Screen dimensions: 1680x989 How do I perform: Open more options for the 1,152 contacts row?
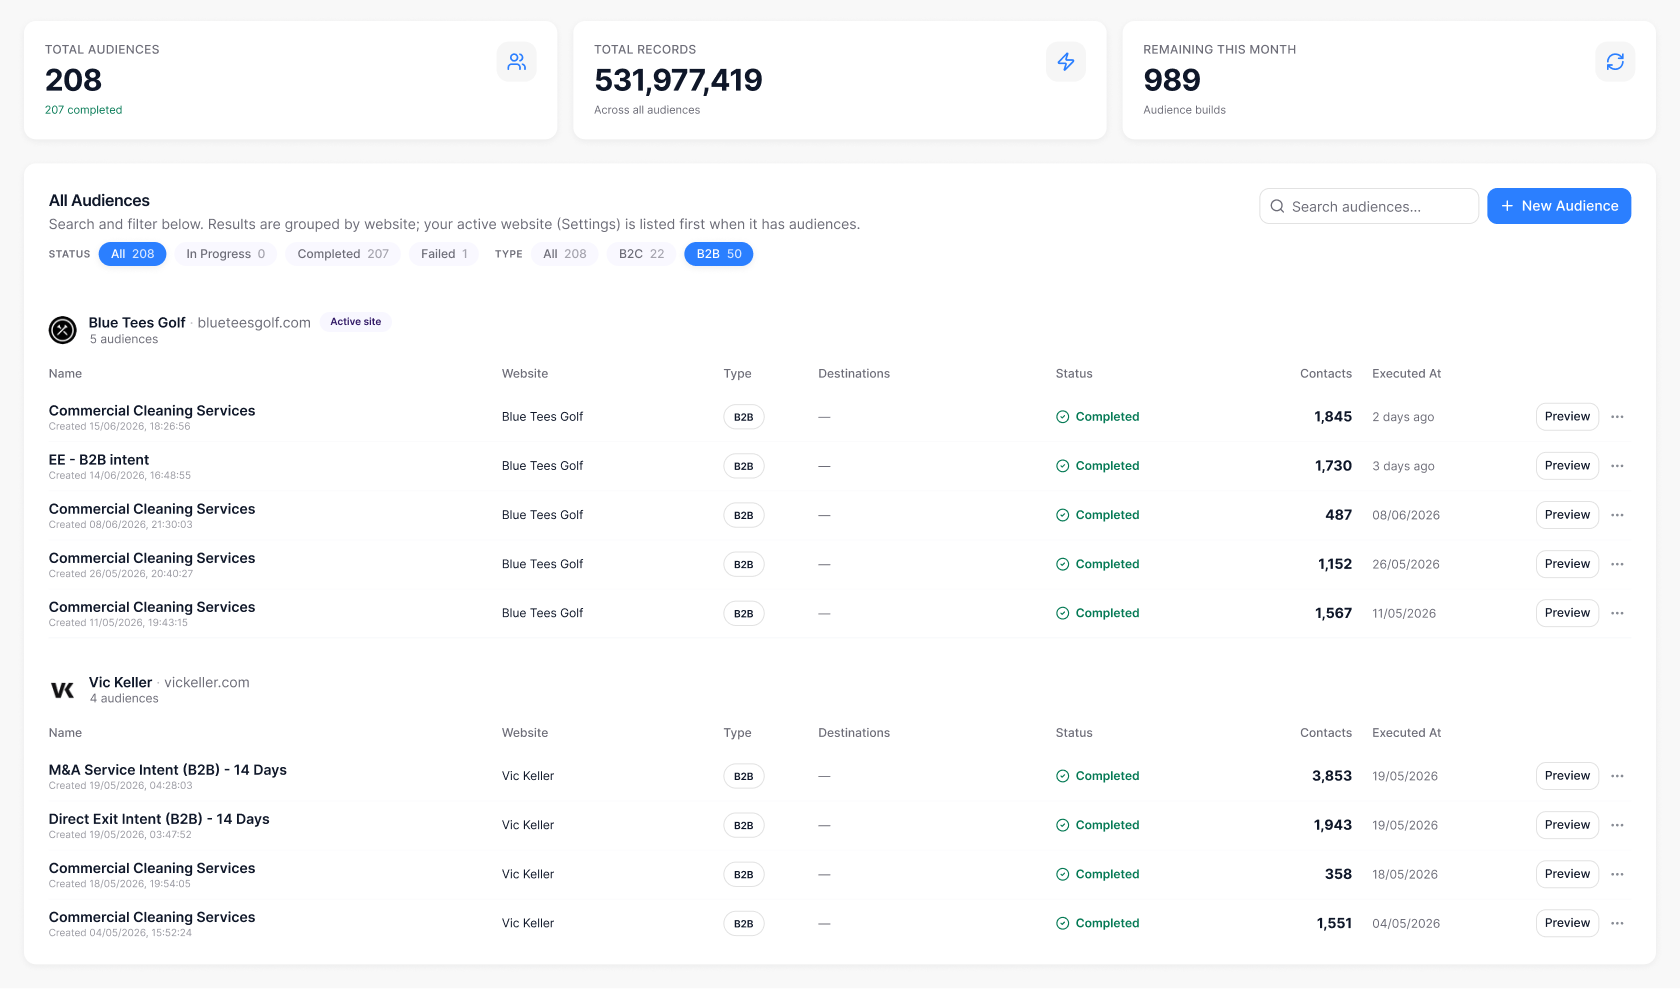[1617, 564]
